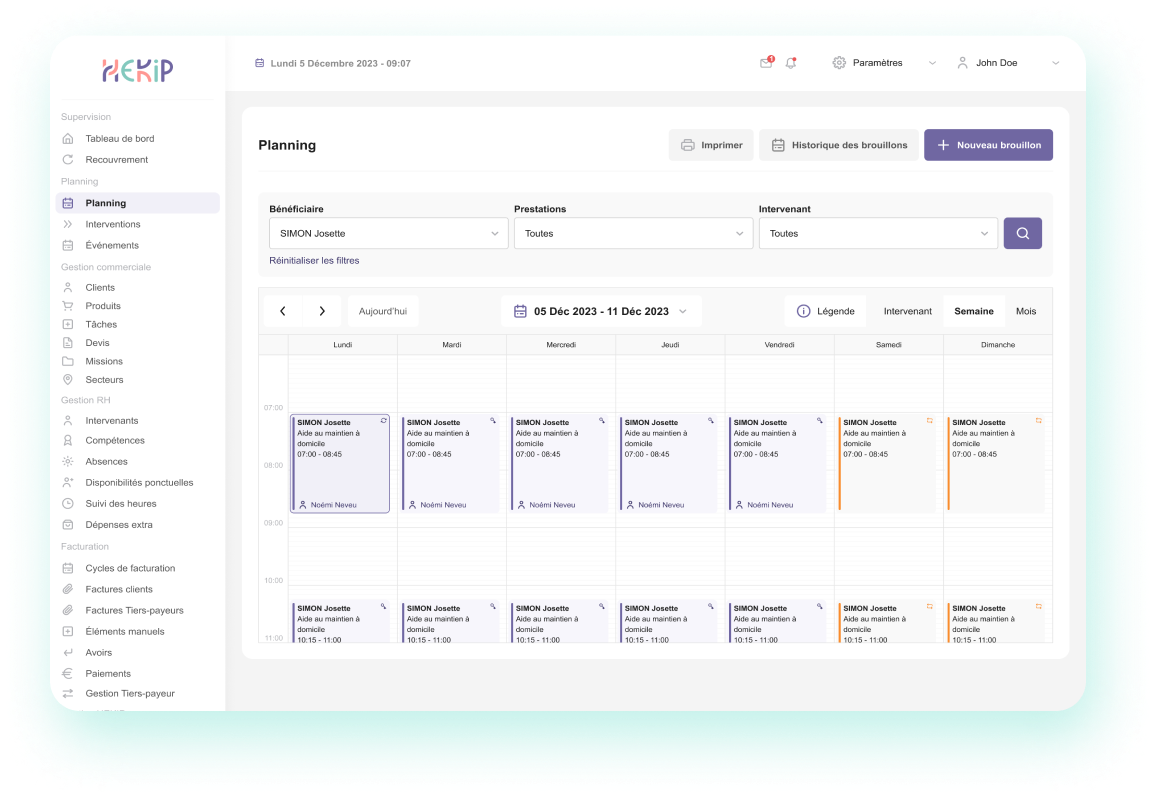Click Réinitialiser les filtres link
This screenshot has width=1156, height=796.
314,260
